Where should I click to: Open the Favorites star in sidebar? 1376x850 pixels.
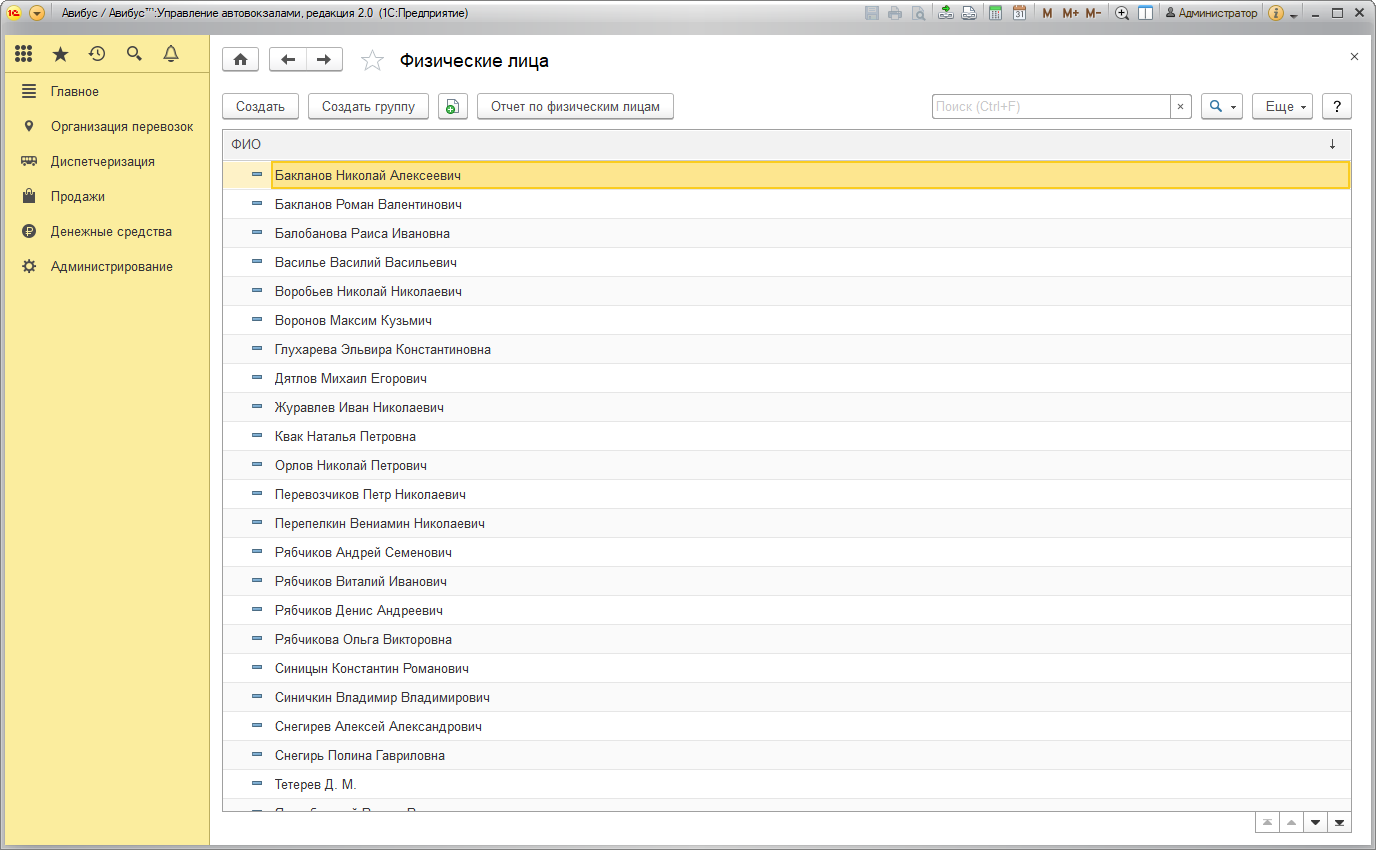(x=60, y=54)
